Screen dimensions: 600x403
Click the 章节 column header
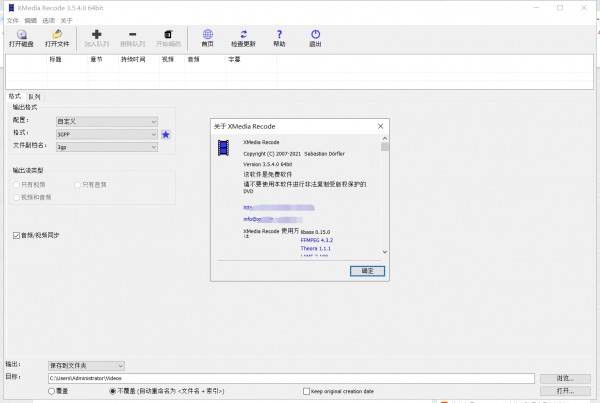[103, 59]
